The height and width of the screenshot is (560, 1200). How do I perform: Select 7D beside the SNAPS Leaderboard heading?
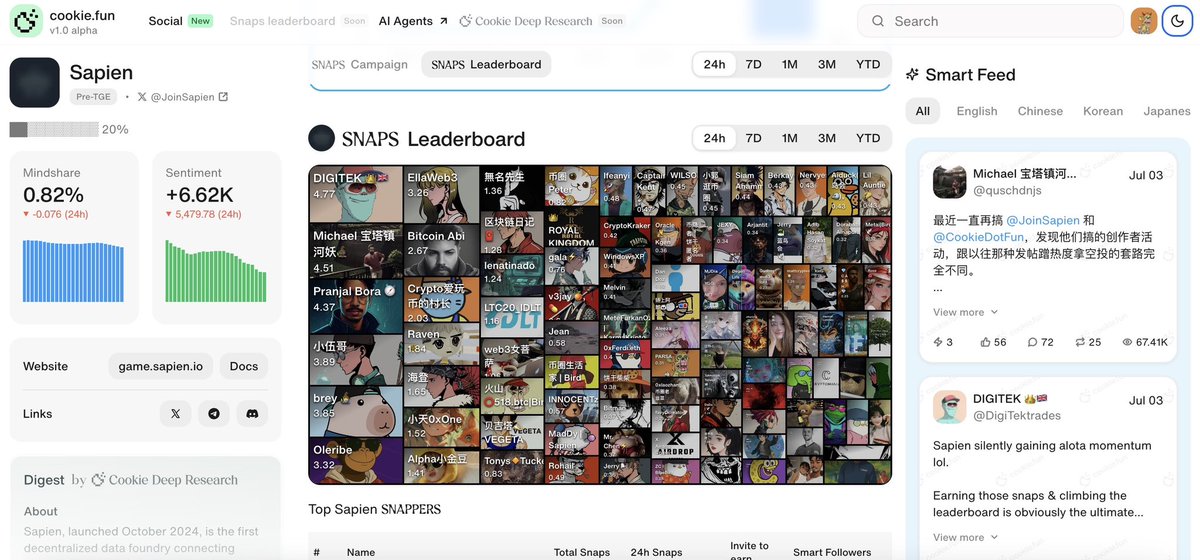pyautogui.click(x=753, y=138)
